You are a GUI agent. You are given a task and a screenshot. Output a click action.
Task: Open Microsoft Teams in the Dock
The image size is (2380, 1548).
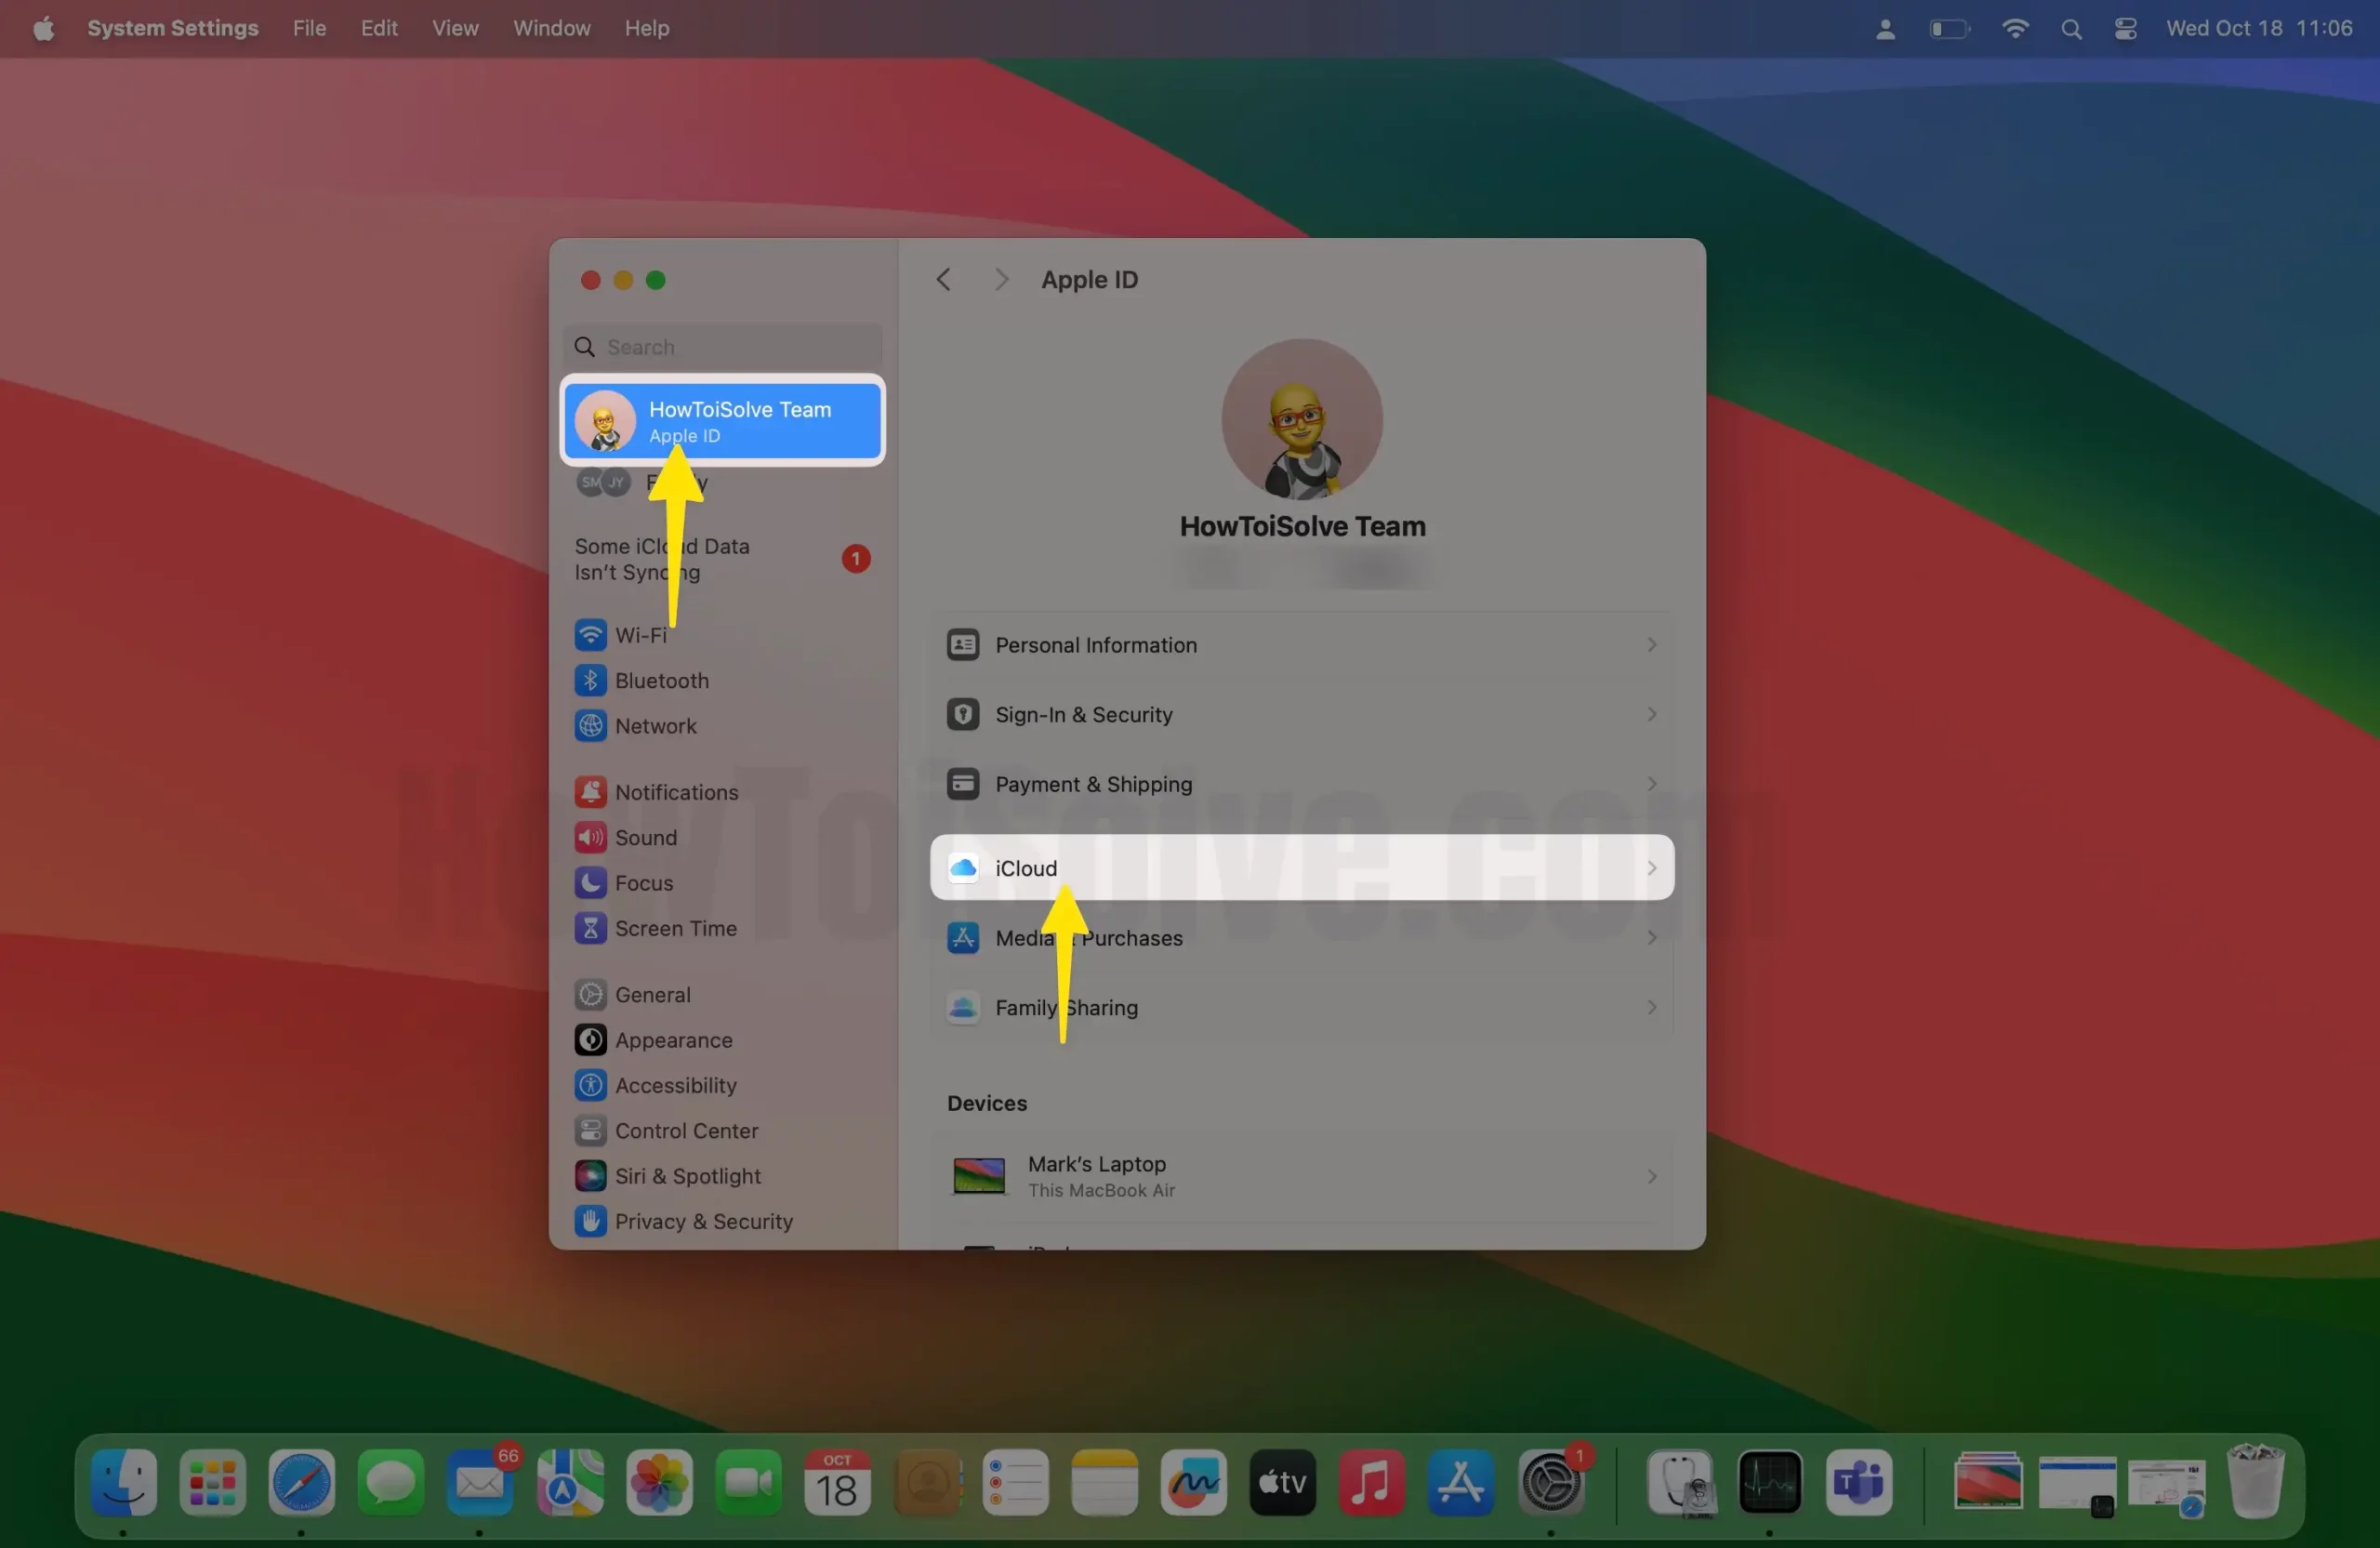[x=1859, y=1482]
